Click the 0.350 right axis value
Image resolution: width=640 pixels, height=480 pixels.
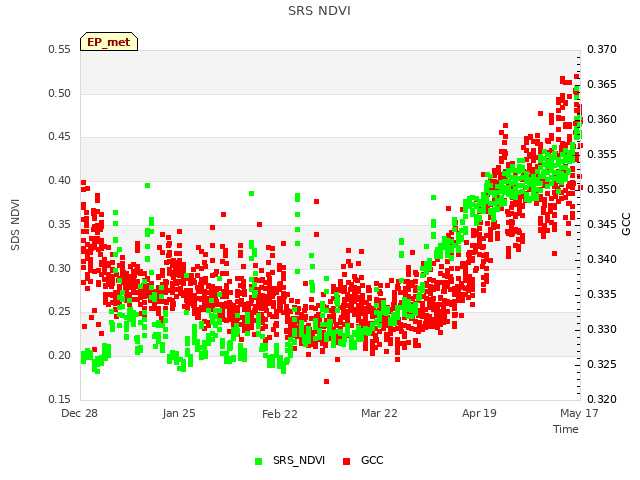[602, 189]
